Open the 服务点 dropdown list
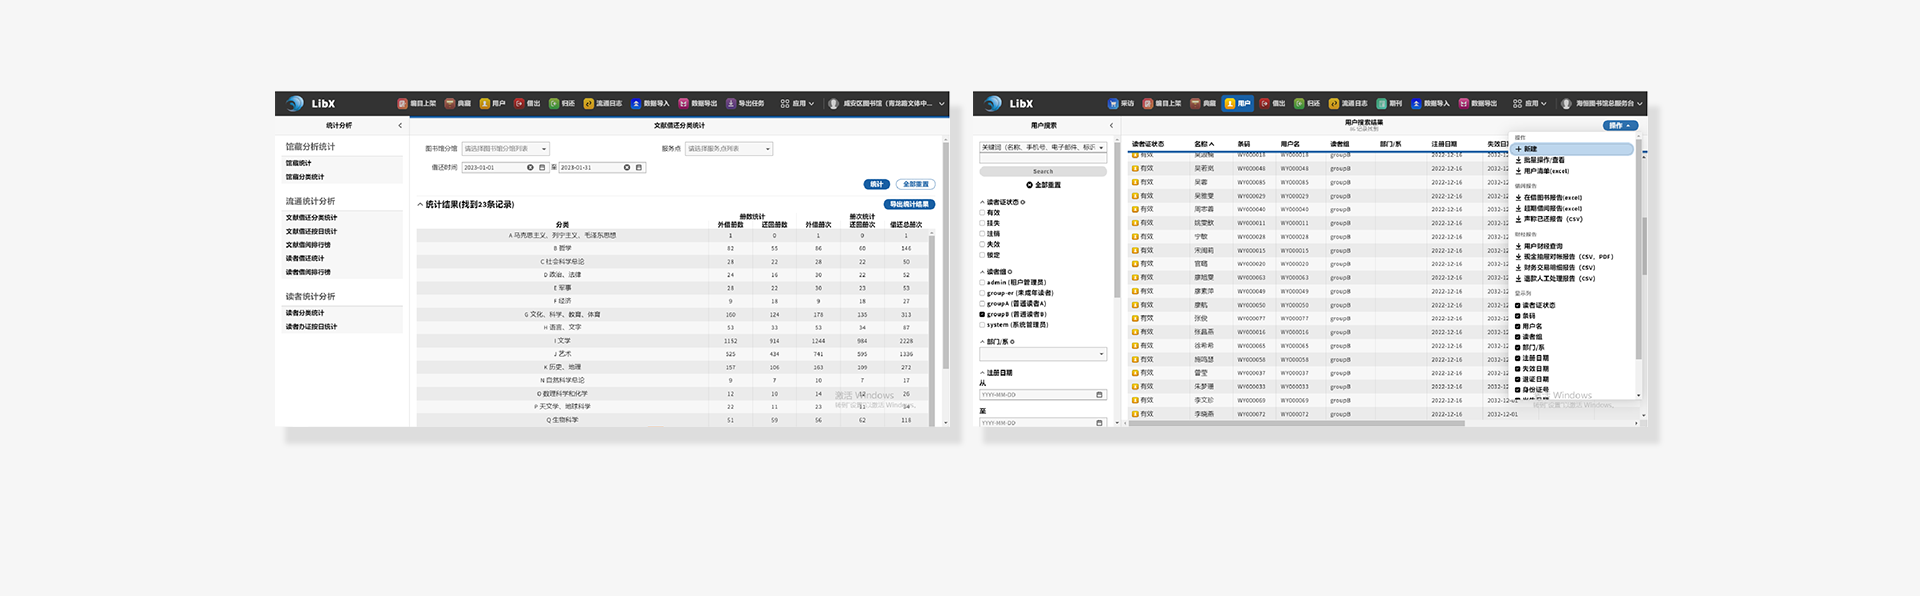This screenshot has width=1920, height=596. 729,149
